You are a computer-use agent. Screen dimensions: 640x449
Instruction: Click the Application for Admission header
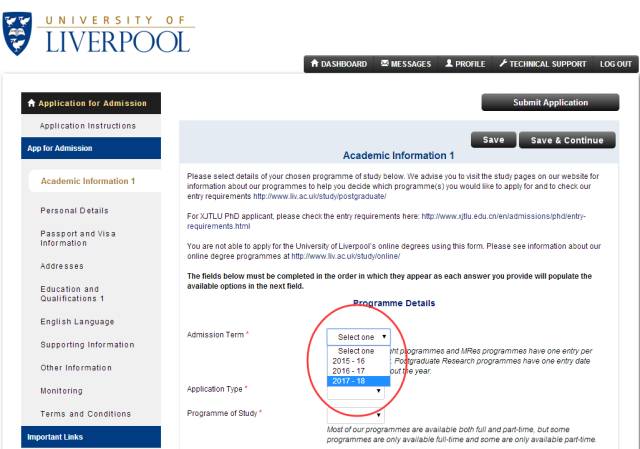pos(91,103)
